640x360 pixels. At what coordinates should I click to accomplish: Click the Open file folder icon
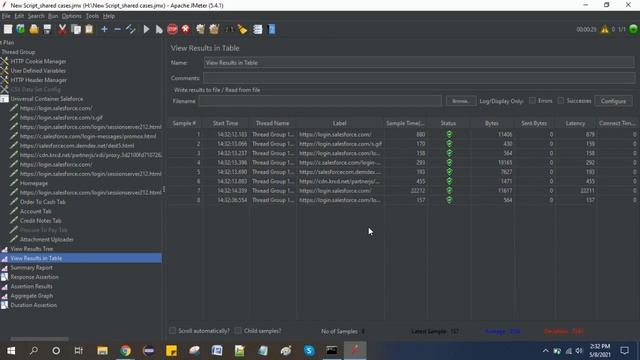34,29
